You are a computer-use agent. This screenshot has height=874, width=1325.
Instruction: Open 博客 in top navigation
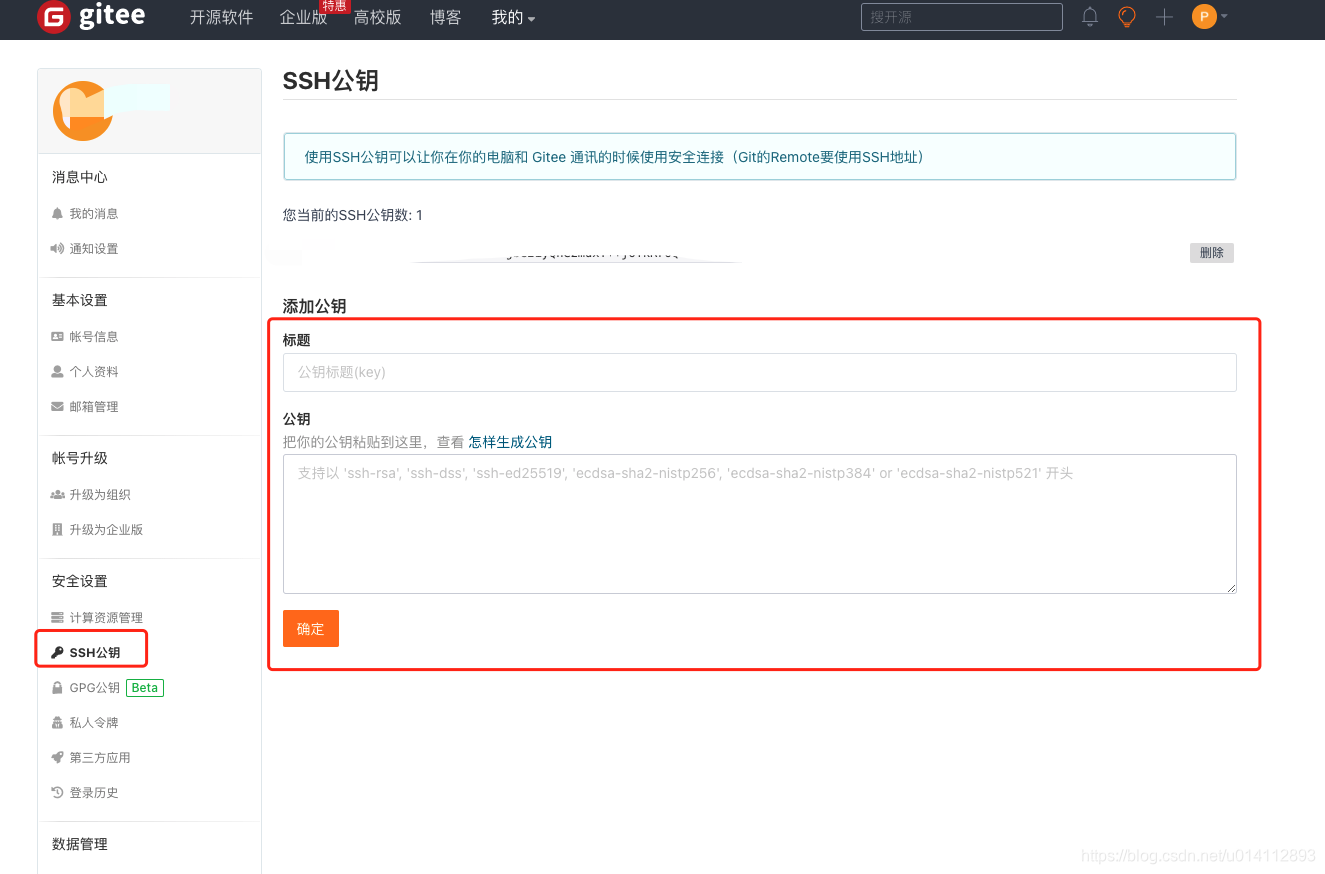446,18
